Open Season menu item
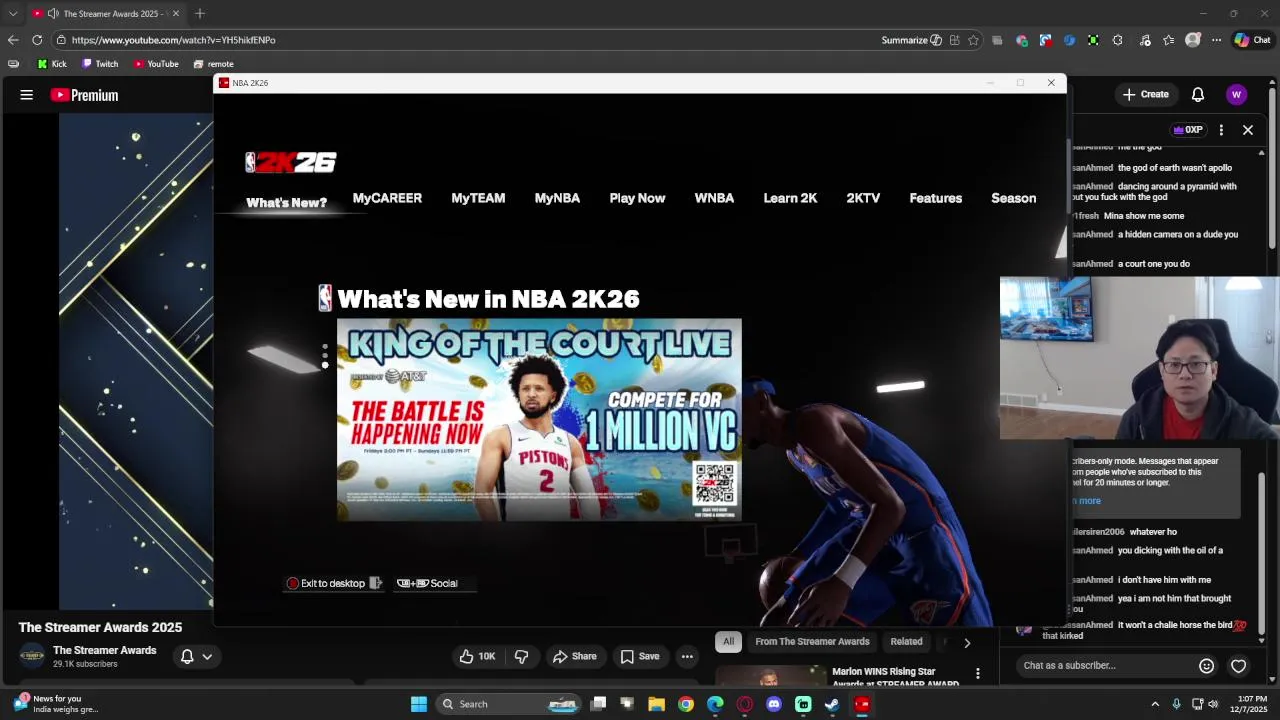The width and height of the screenshot is (1280, 720). point(1013,198)
